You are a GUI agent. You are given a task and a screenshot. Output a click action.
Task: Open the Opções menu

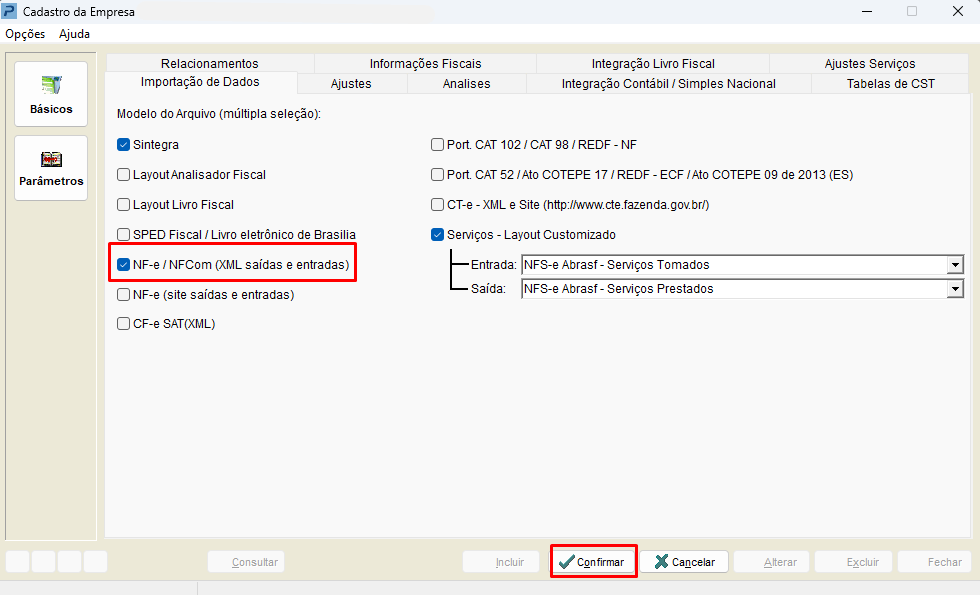(x=25, y=34)
